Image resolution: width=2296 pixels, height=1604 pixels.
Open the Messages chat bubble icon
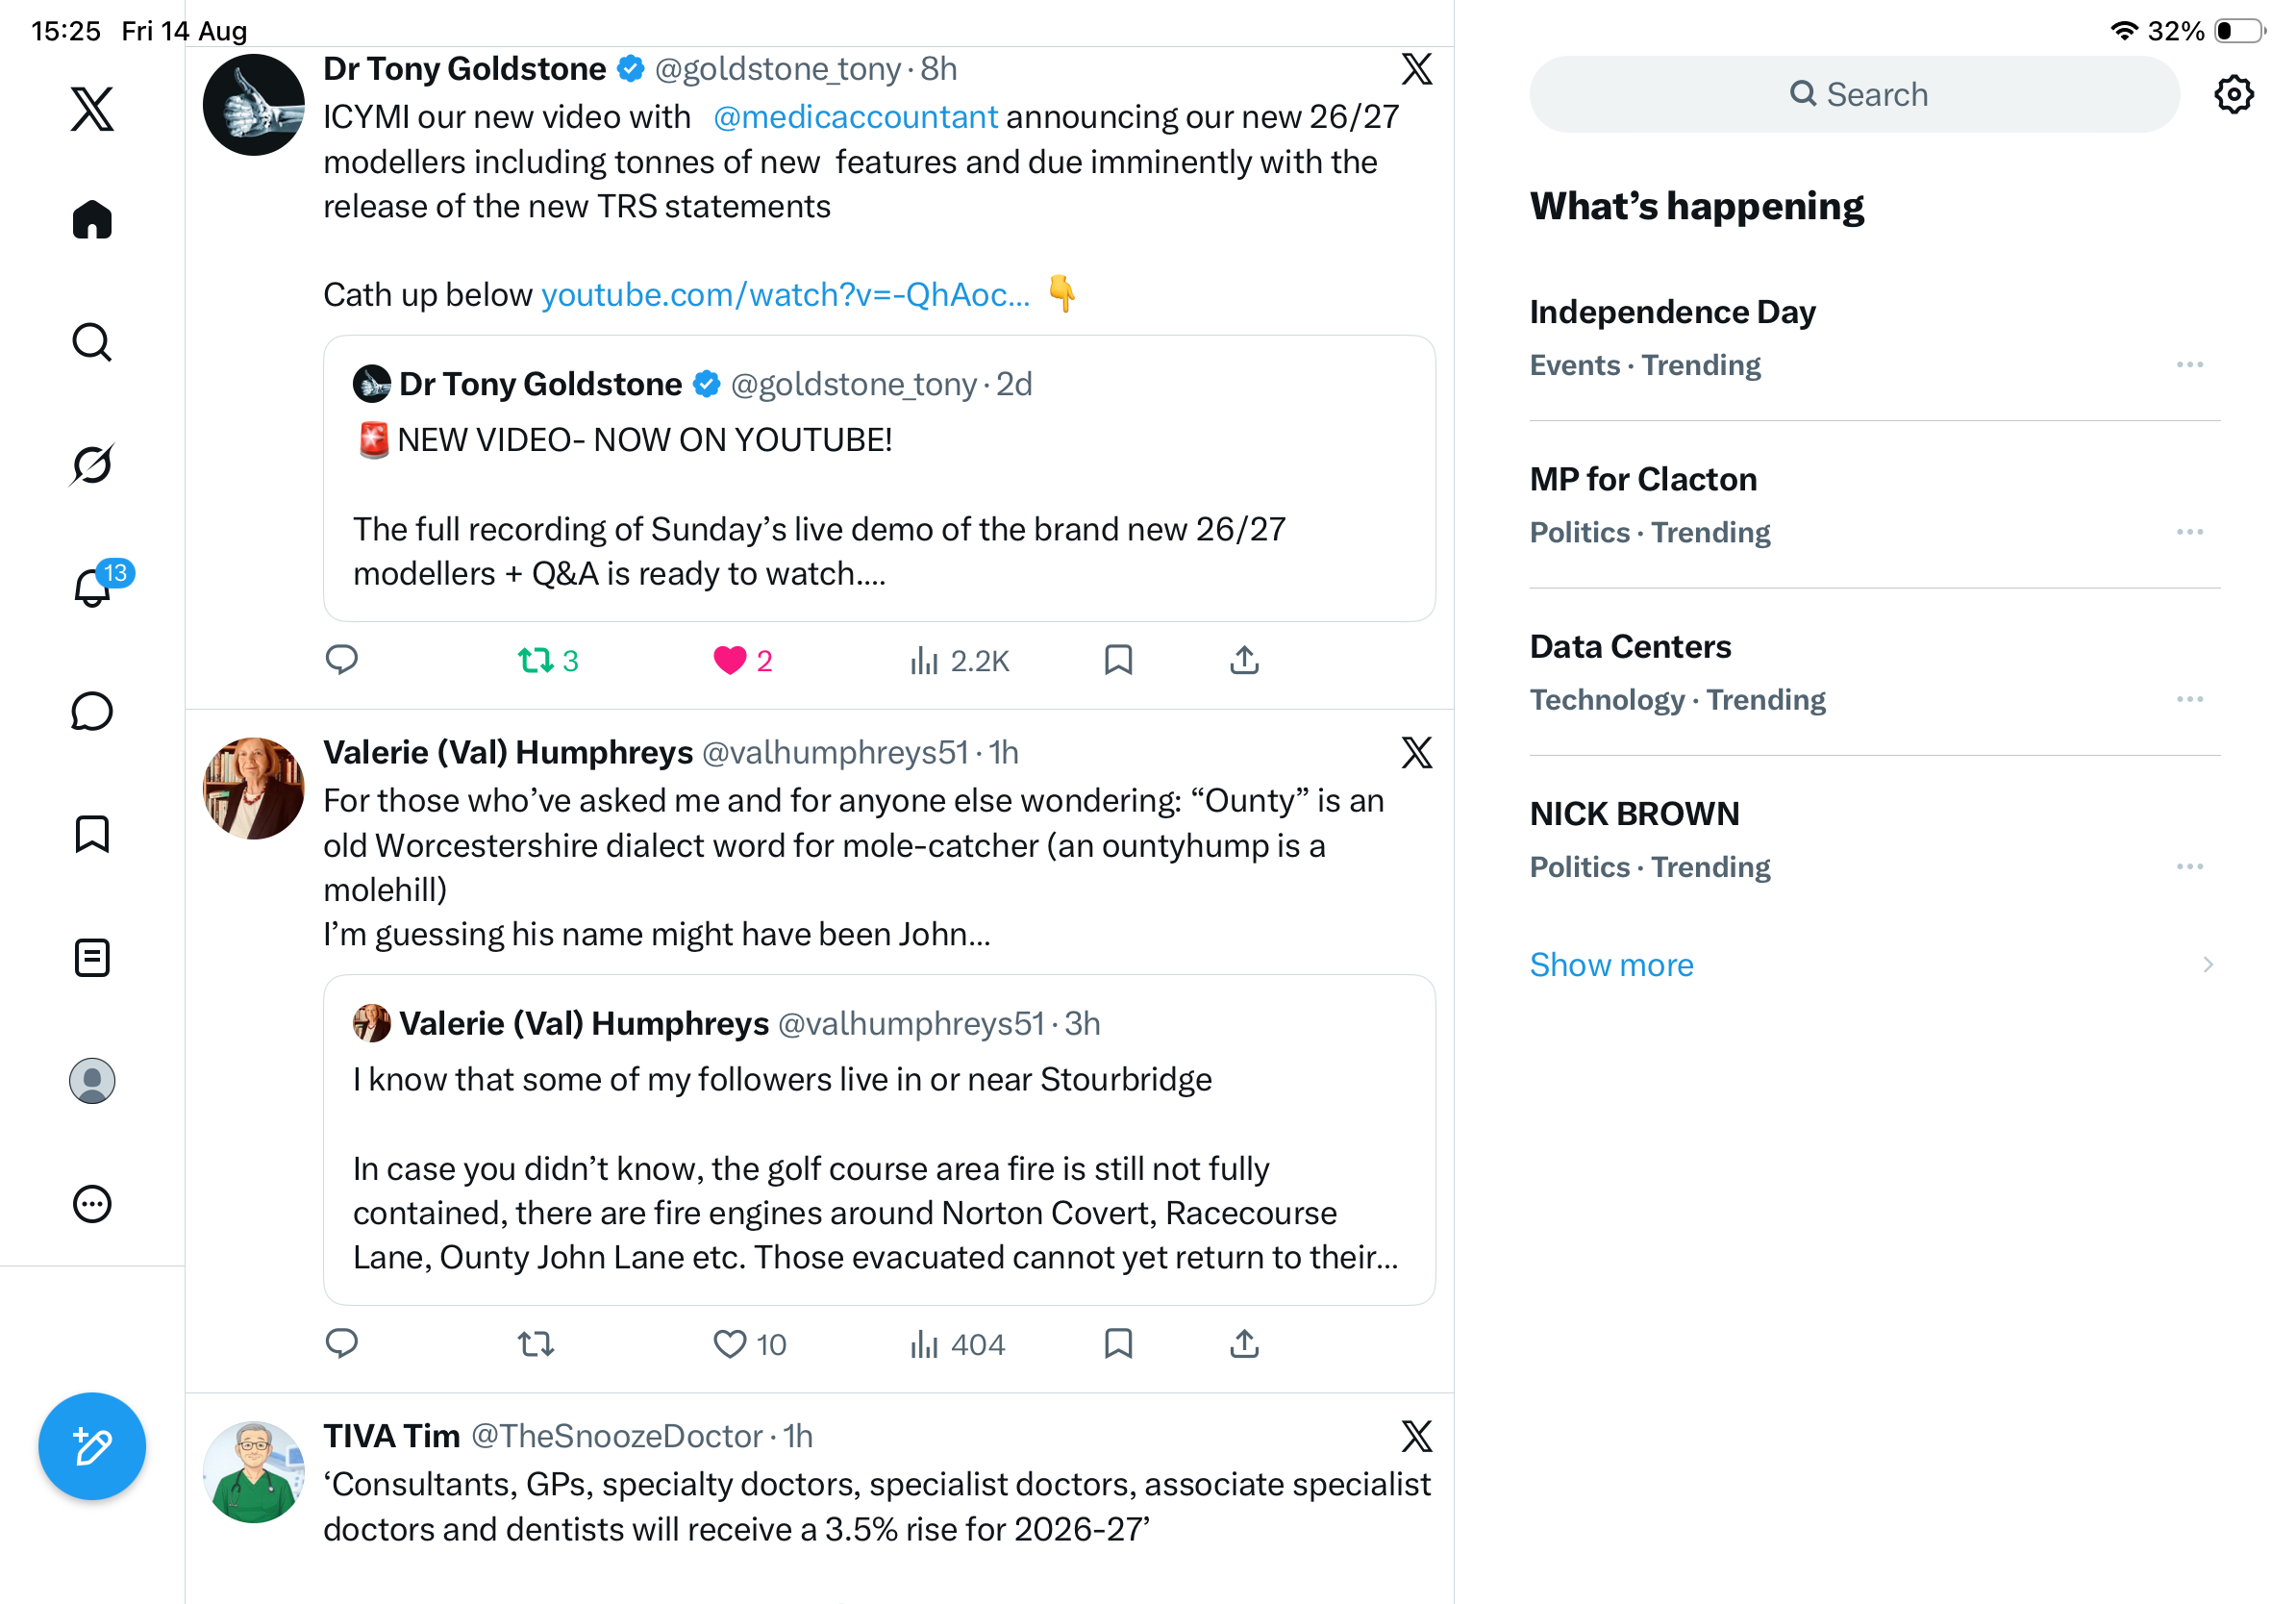[92, 711]
